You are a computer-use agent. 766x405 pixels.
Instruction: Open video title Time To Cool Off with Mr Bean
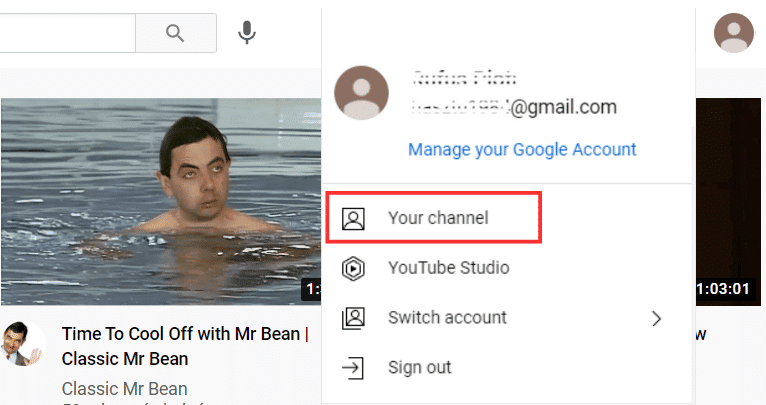(x=185, y=346)
